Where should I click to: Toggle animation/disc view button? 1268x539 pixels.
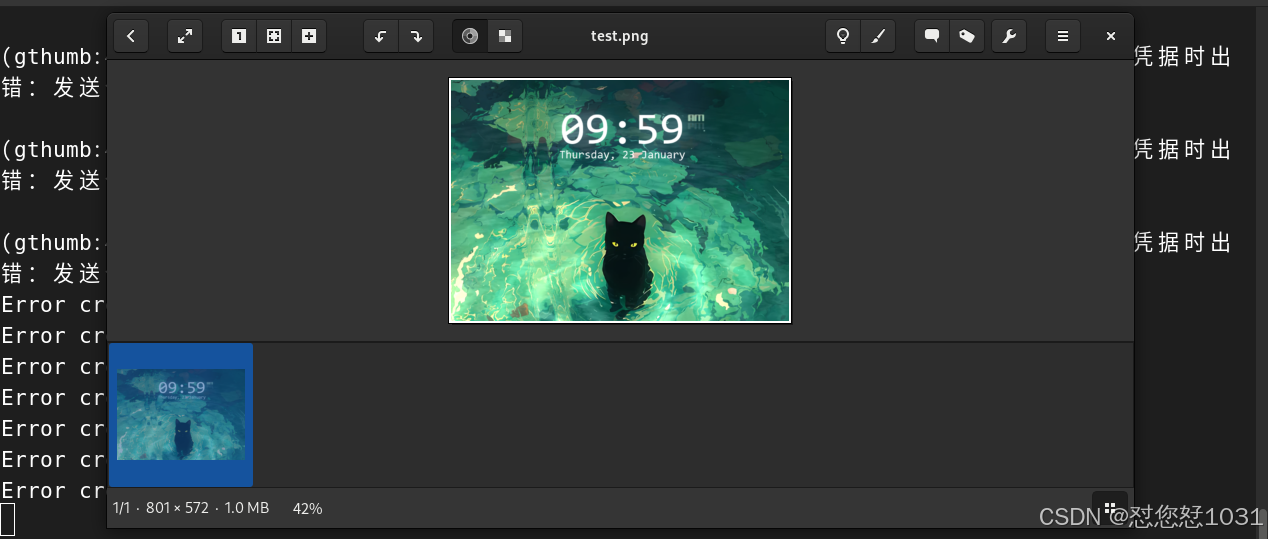point(470,36)
